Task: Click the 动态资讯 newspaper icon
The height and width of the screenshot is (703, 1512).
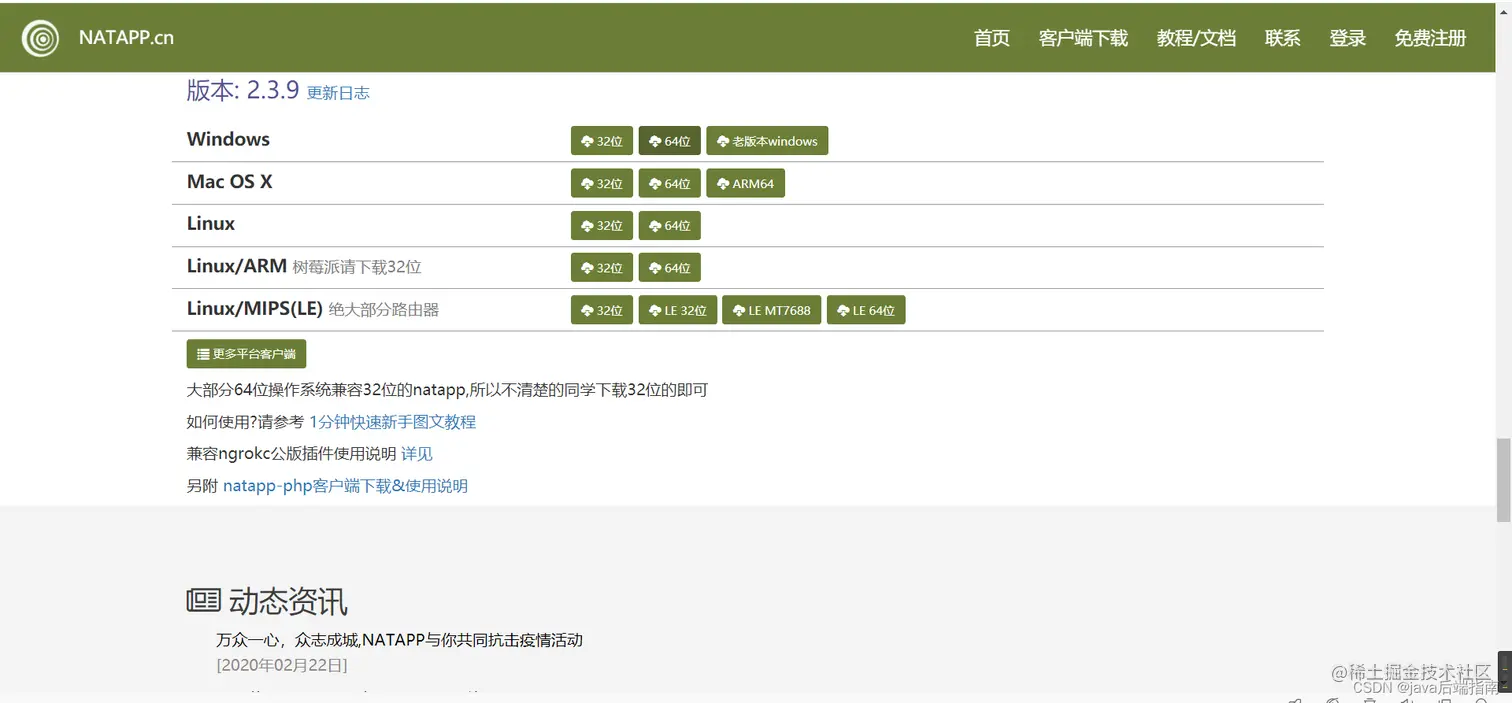Action: [203, 600]
